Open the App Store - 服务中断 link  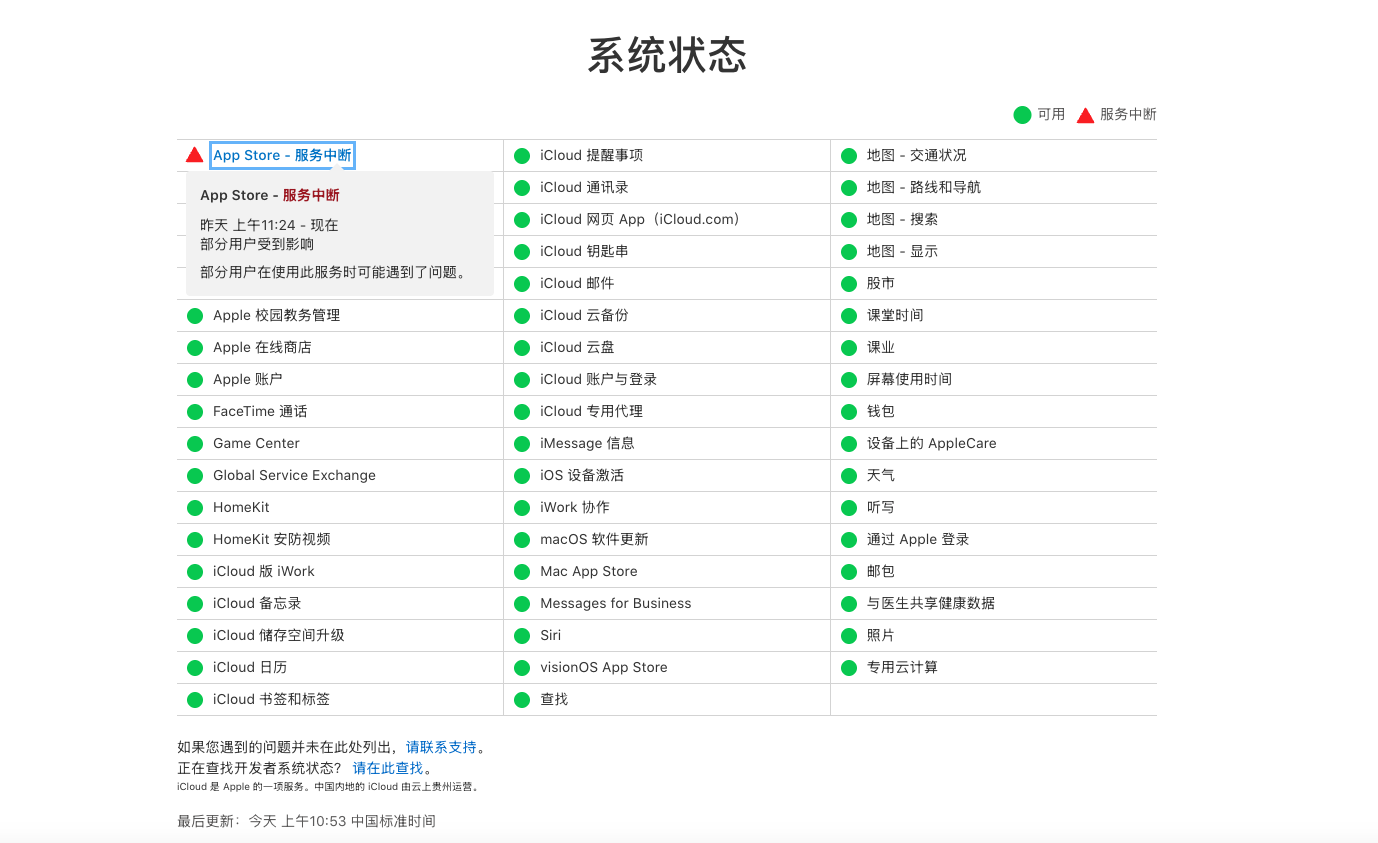(x=282, y=155)
